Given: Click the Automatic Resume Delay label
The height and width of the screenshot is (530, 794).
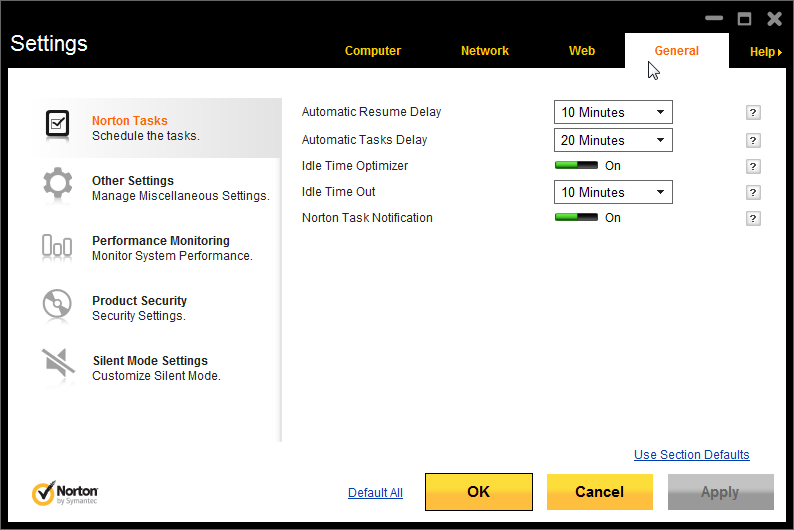Looking at the screenshot, I should (371, 111).
